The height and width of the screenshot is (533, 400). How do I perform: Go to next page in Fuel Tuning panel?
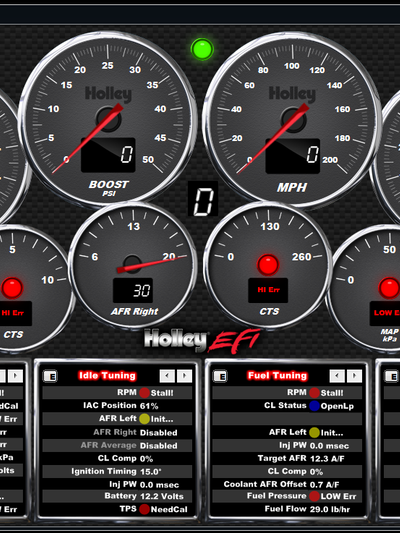[354, 376]
